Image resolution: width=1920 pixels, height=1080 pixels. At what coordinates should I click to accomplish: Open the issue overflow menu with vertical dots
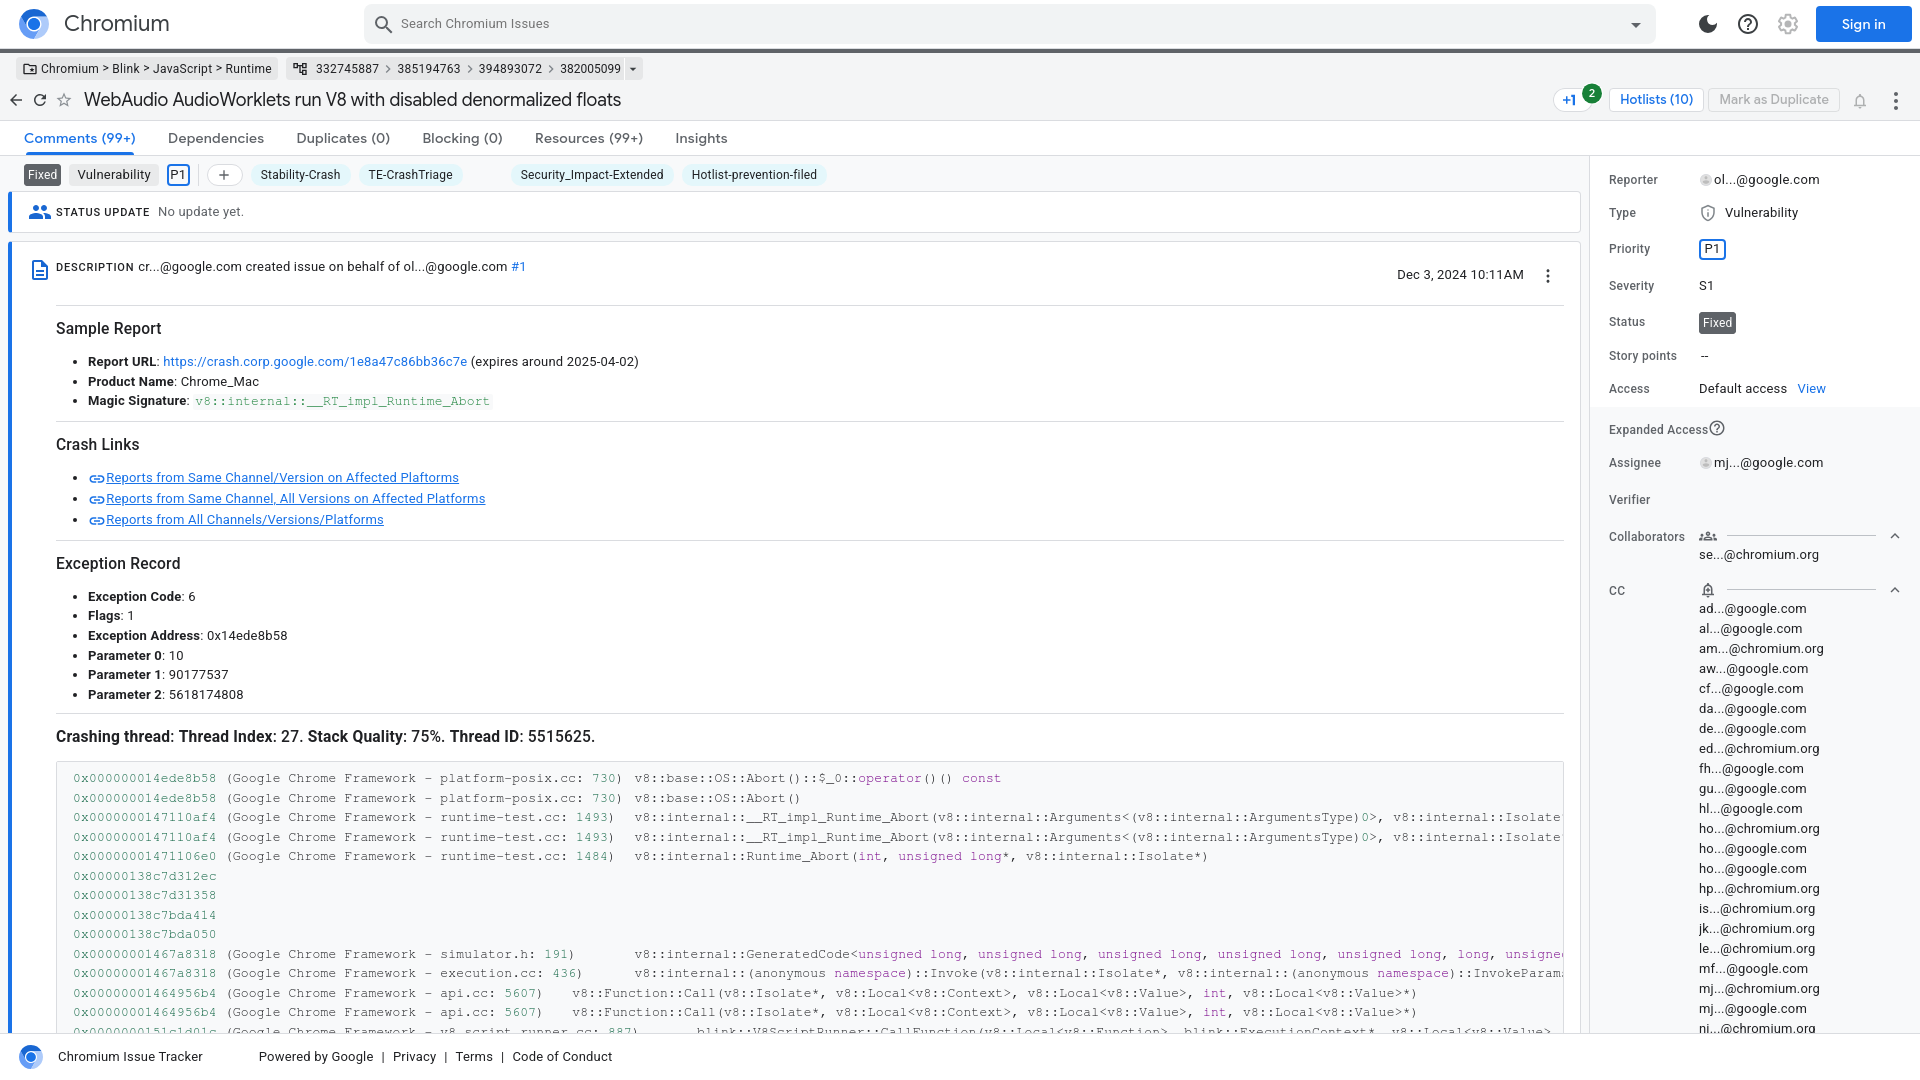tap(1895, 100)
